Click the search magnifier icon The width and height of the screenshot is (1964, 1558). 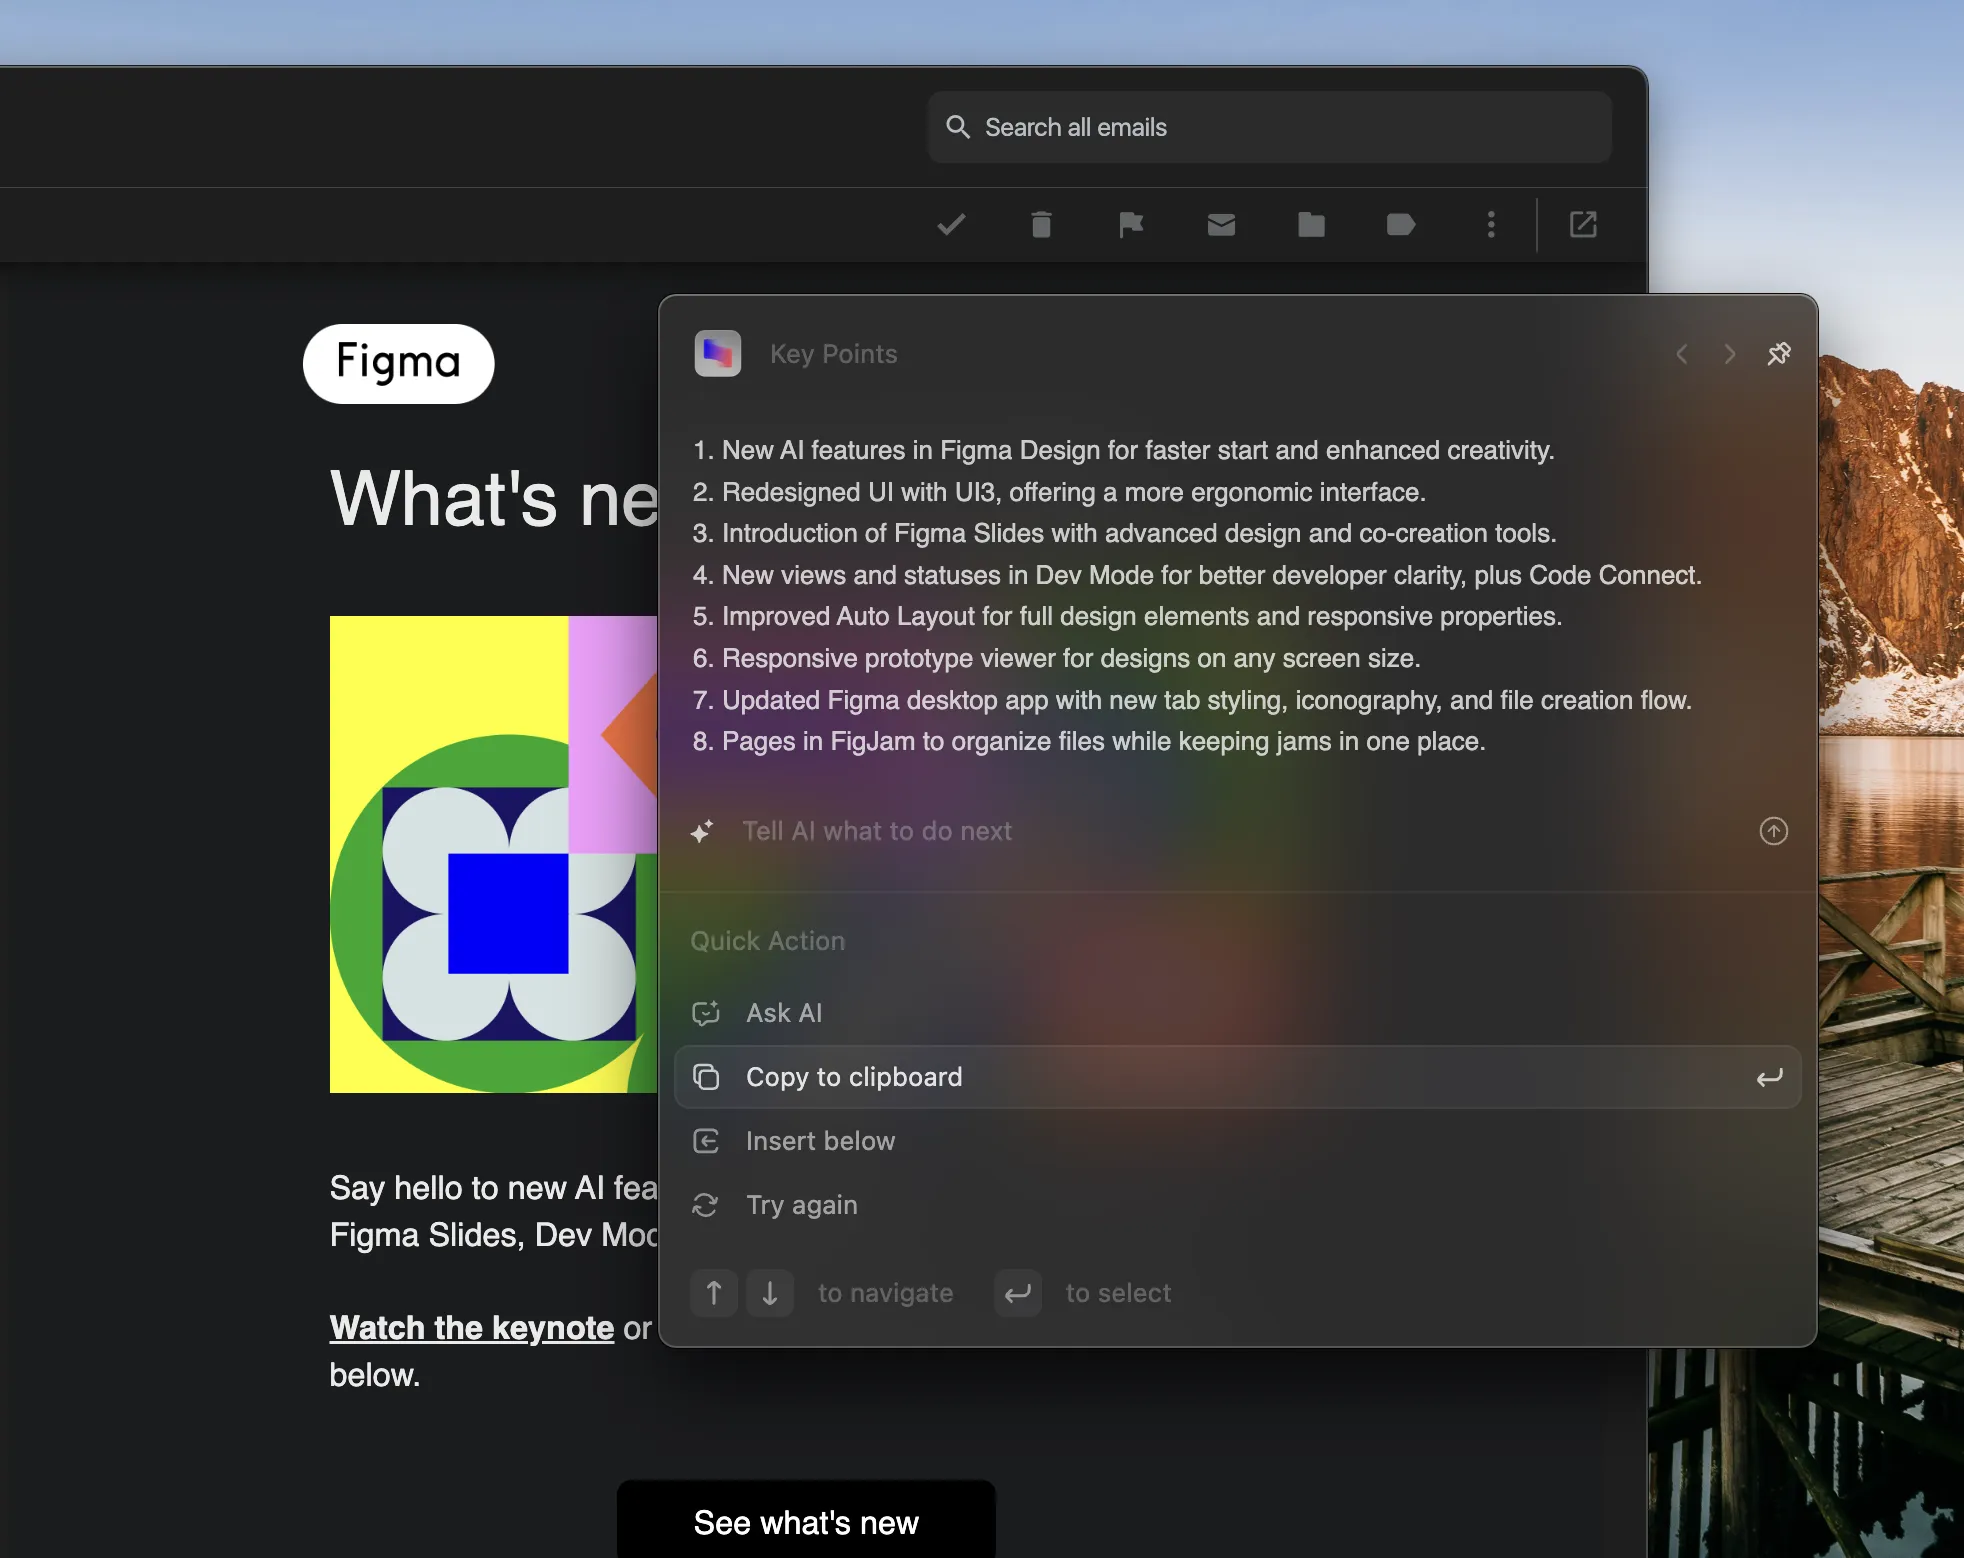[958, 127]
